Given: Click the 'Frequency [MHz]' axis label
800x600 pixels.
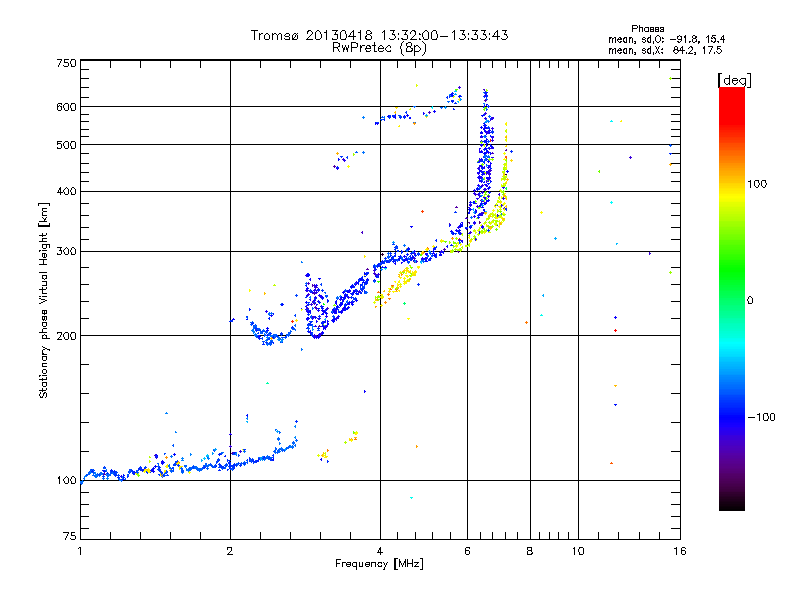Looking at the screenshot, I should point(379,564).
